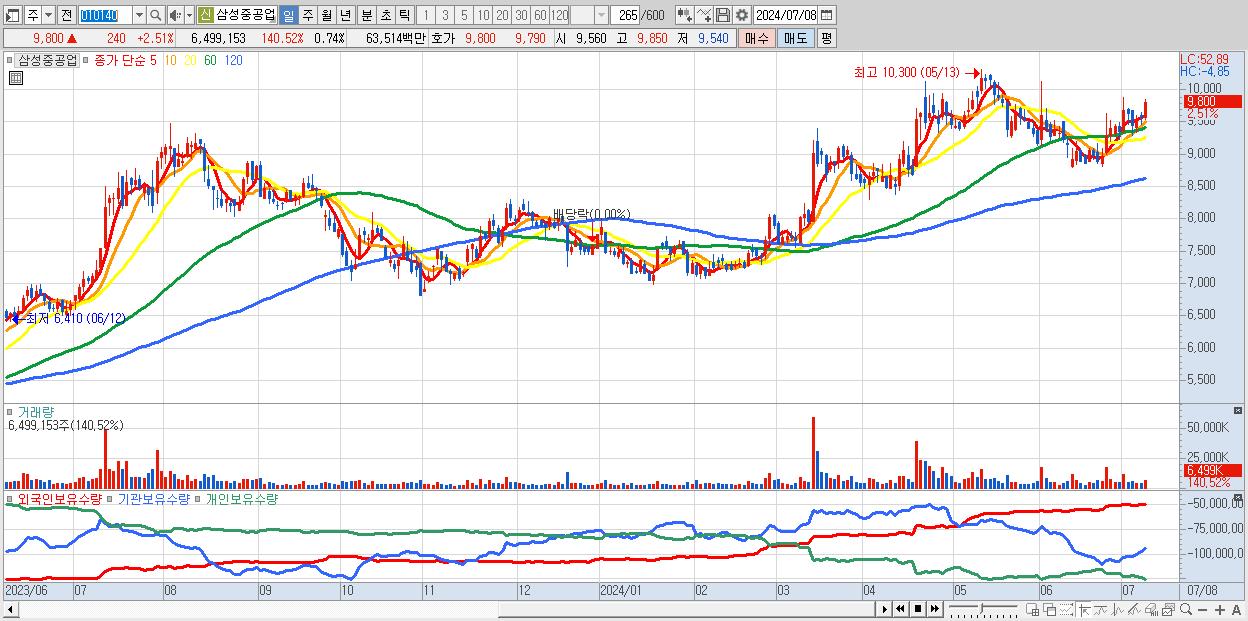1248x621 pixels.
Task: Click the 265 candle count field
Action: (x=625, y=15)
